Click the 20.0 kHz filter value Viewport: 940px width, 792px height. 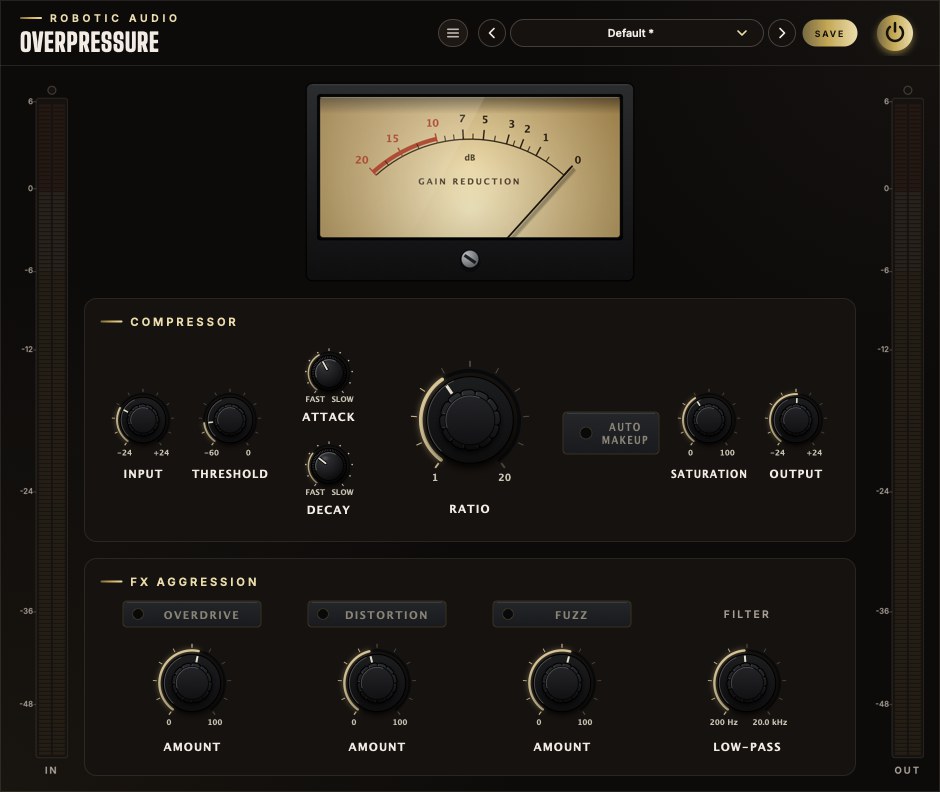pyautogui.click(x=770, y=722)
